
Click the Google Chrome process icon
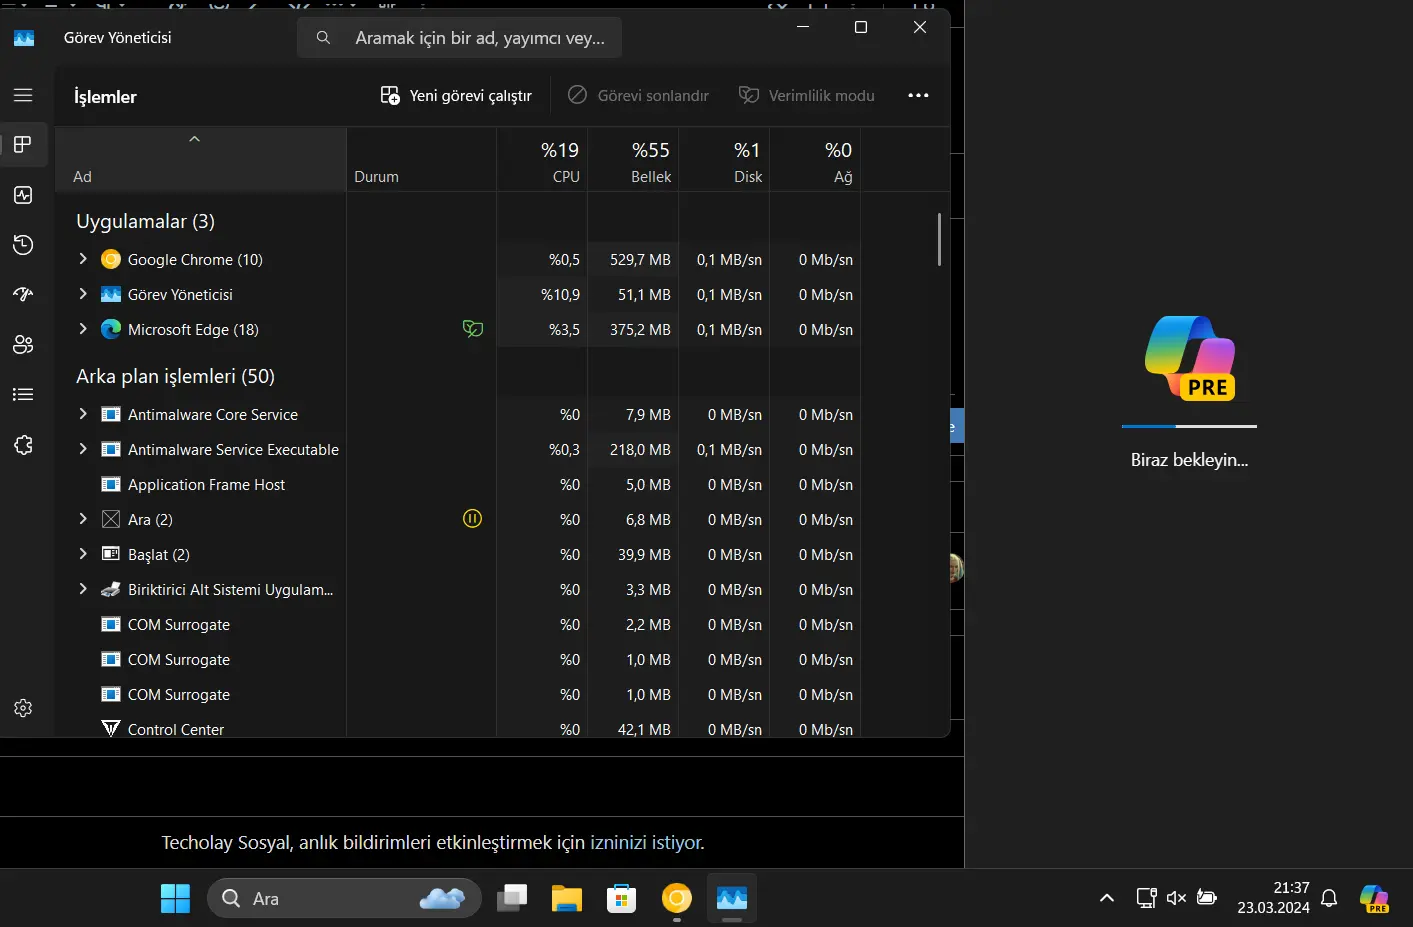coord(111,259)
